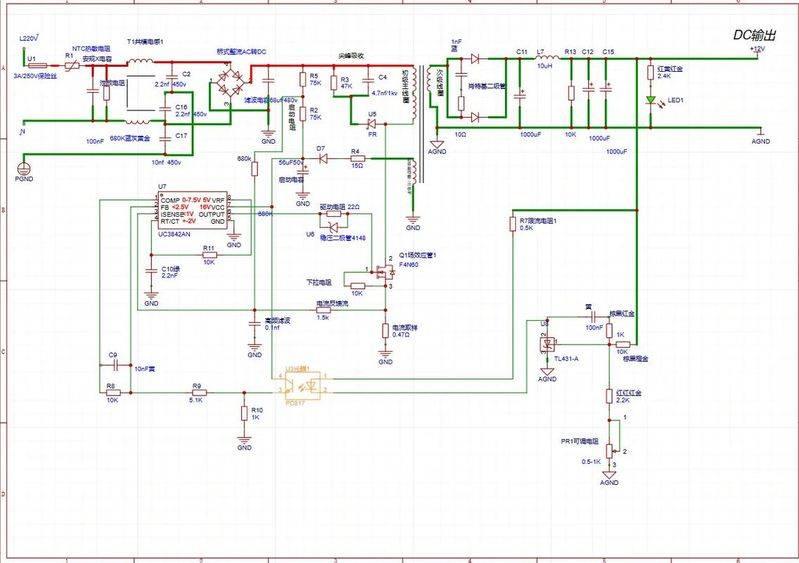The height and width of the screenshot is (563, 799).
Task: Select the PR1 potentiometer symbol
Action: tap(609, 451)
